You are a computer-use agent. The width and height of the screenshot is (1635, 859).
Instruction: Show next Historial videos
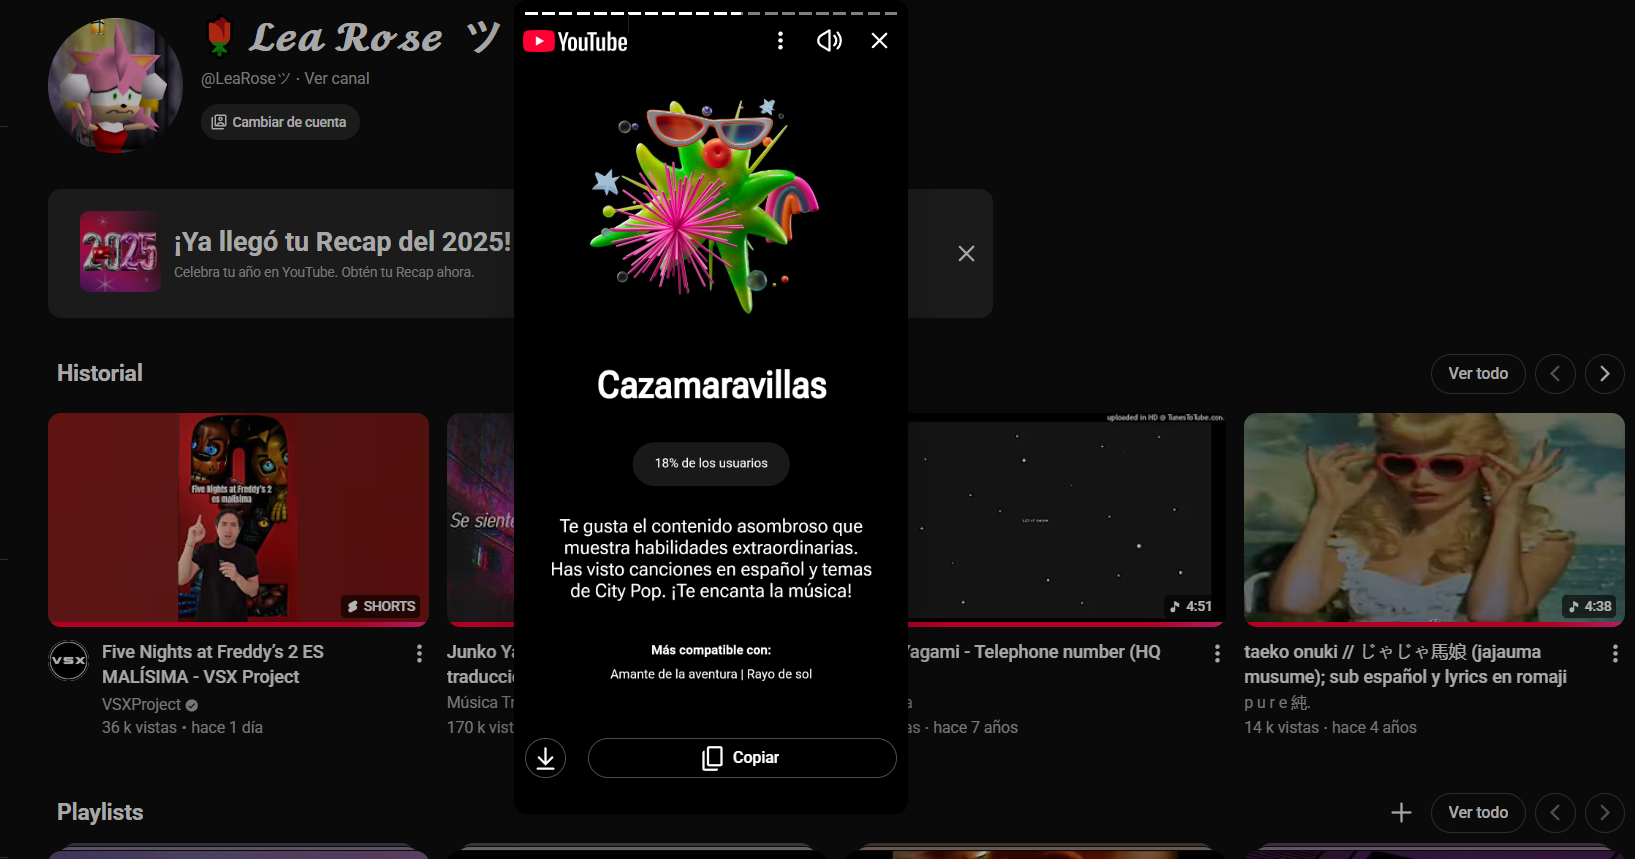pyautogui.click(x=1605, y=374)
